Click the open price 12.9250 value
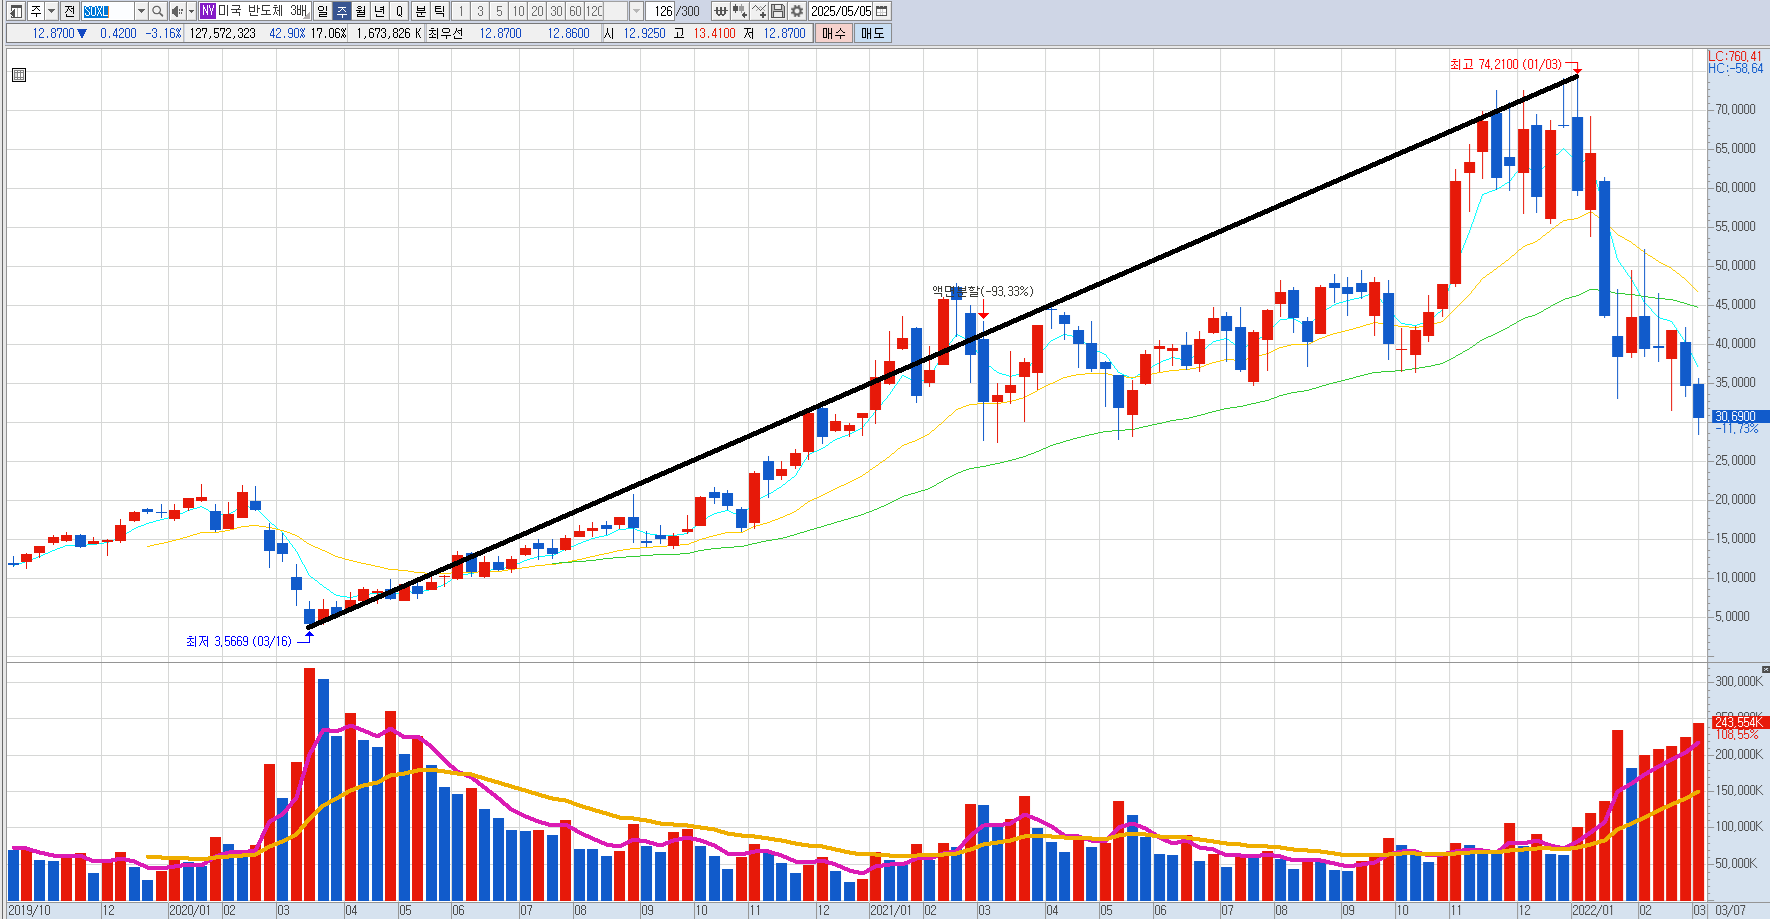 point(644,33)
